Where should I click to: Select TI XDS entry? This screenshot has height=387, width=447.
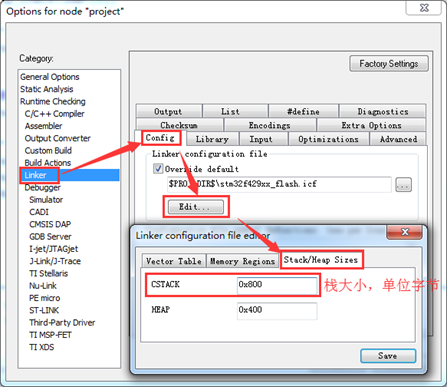(42, 347)
